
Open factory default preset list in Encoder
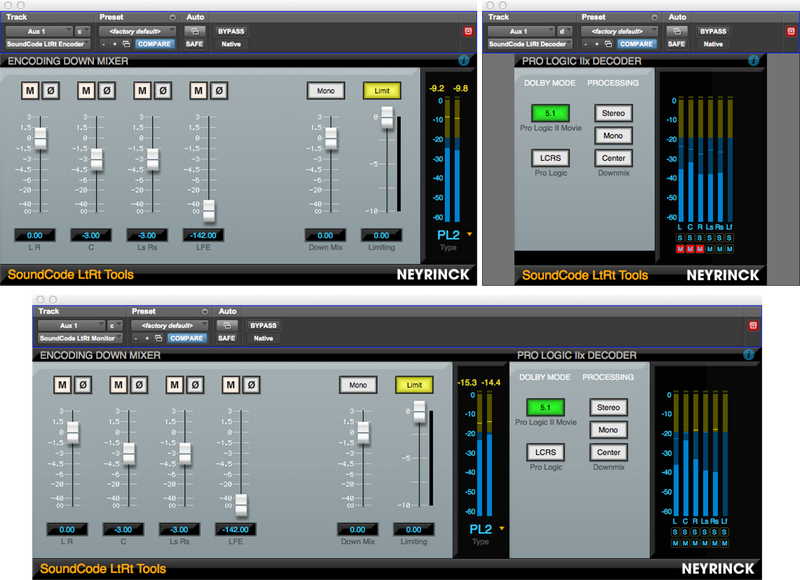coord(138,31)
